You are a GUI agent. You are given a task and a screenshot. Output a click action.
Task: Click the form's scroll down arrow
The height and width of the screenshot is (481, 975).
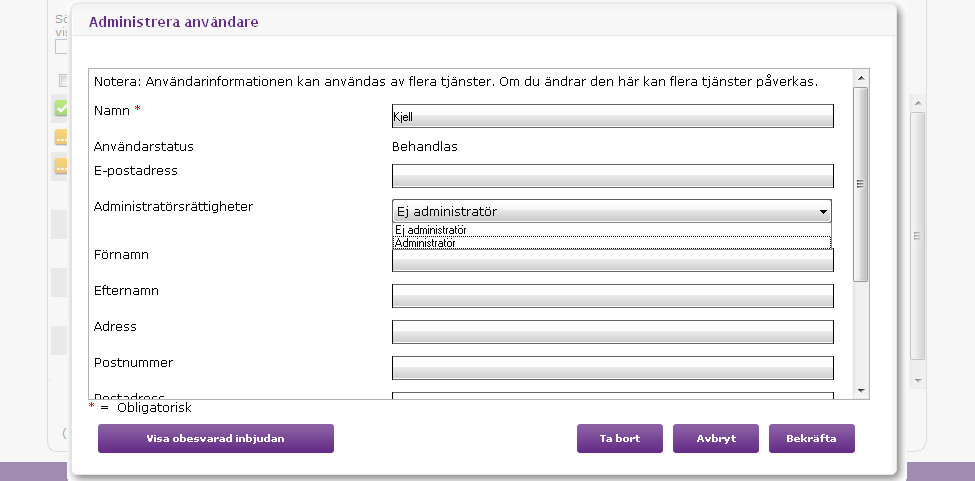pos(861,390)
